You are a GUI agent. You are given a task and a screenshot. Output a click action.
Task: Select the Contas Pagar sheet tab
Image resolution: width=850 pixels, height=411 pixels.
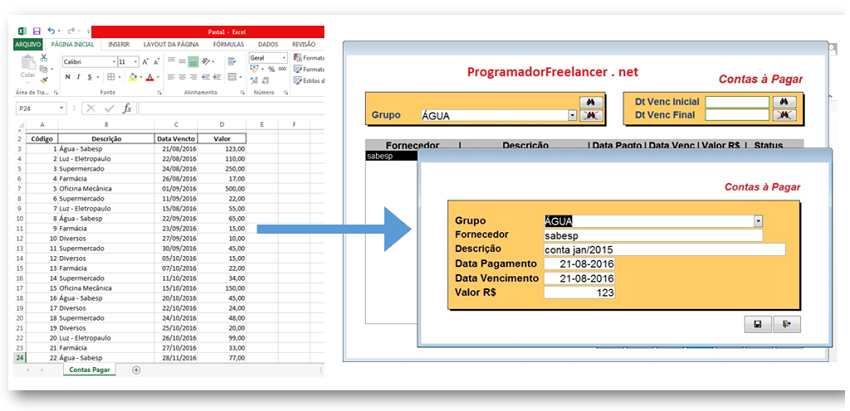pyautogui.click(x=89, y=370)
